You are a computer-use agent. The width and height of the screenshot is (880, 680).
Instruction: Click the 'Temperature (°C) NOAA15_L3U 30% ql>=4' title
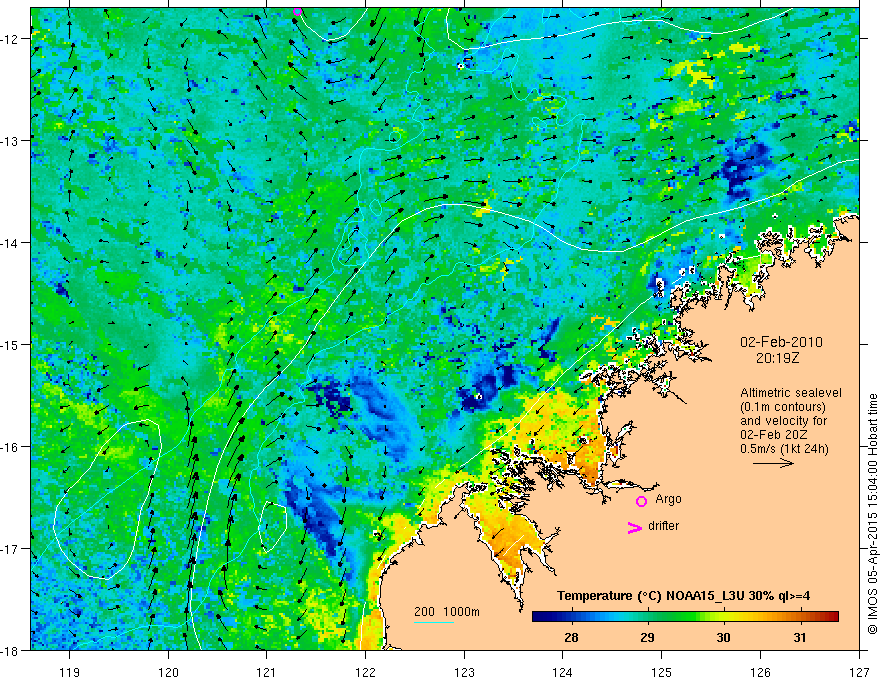pyautogui.click(x=683, y=596)
